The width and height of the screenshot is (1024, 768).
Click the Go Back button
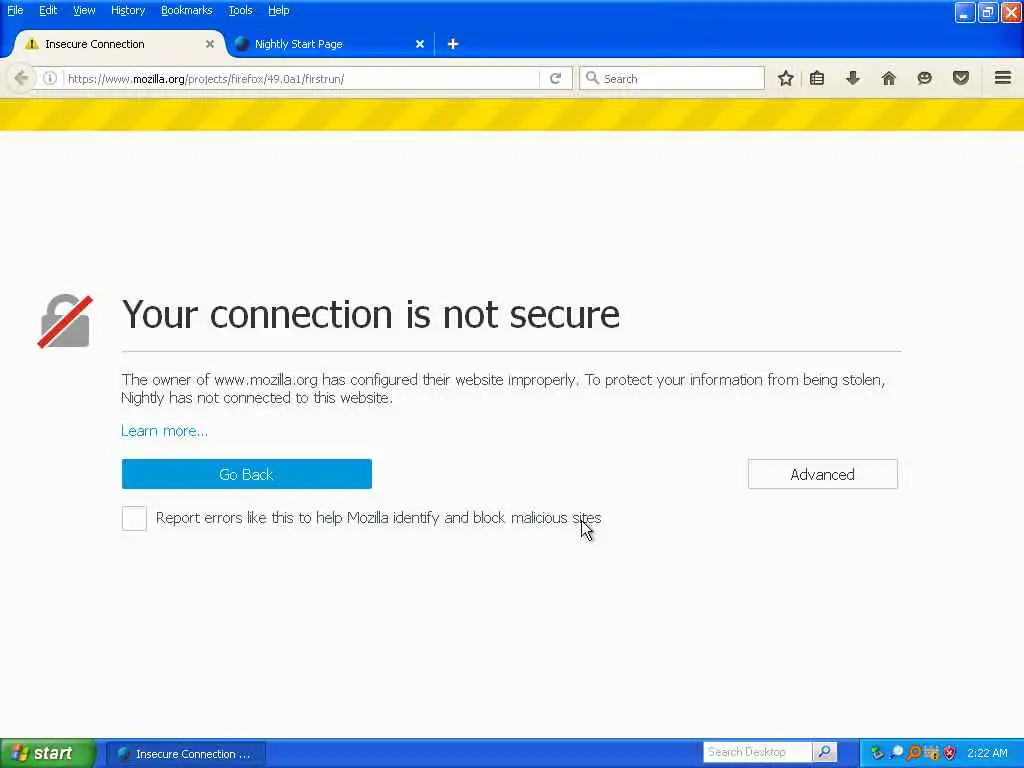[x=246, y=474]
